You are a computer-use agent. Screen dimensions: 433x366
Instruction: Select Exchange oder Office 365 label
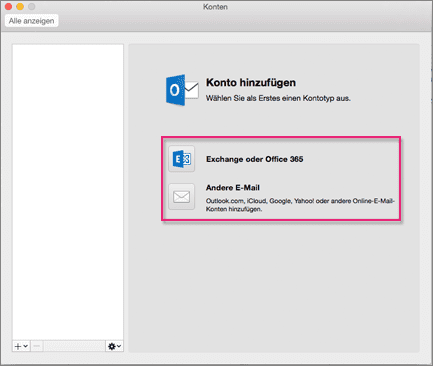(x=255, y=159)
